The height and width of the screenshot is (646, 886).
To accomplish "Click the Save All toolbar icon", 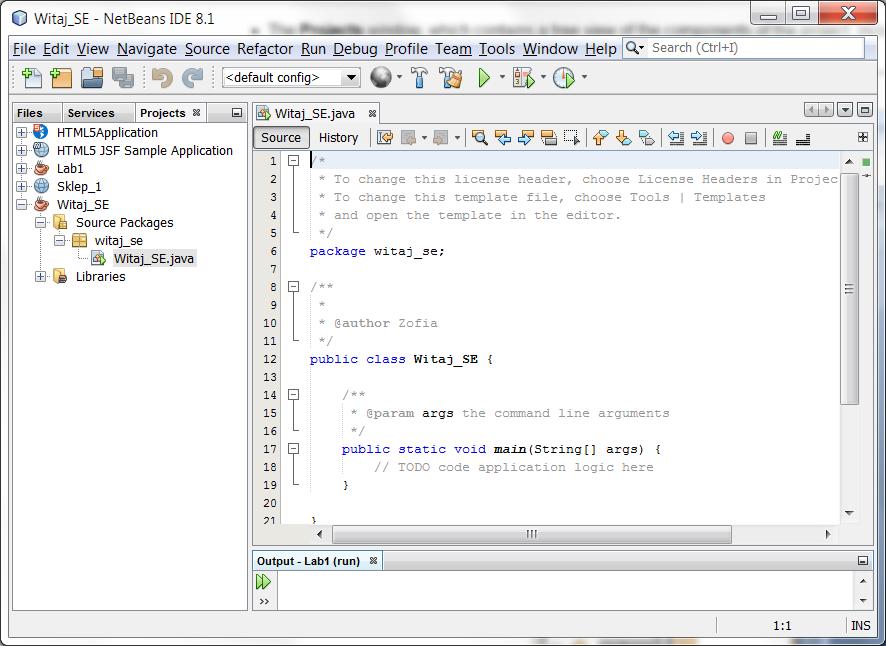I will click(123, 77).
